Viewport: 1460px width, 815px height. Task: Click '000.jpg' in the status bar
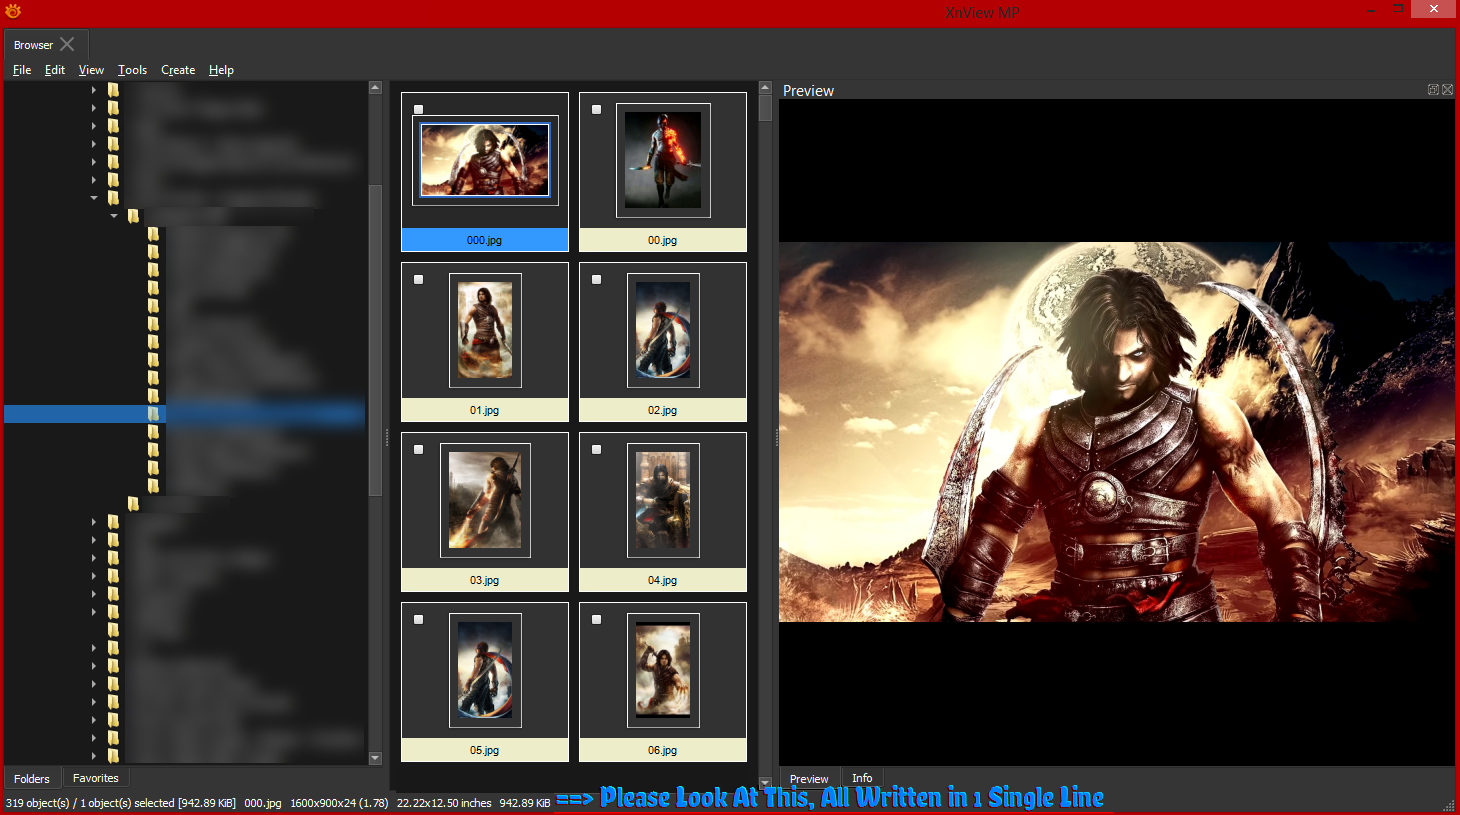point(263,803)
